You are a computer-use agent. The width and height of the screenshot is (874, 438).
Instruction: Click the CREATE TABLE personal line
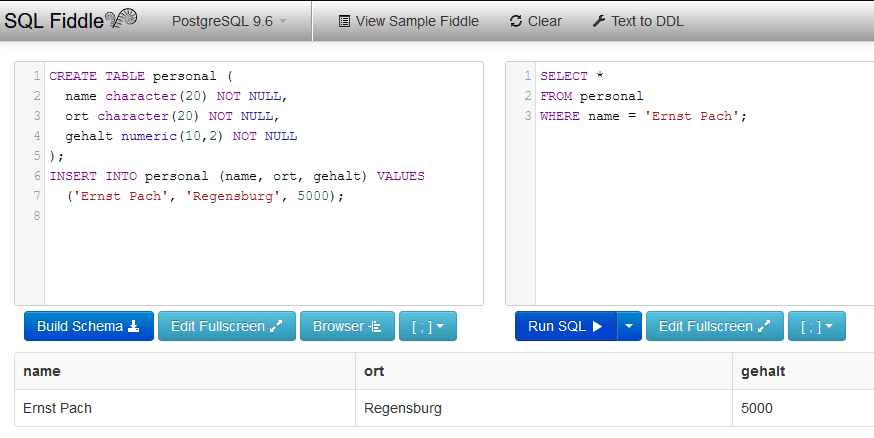pyautogui.click(x=141, y=76)
